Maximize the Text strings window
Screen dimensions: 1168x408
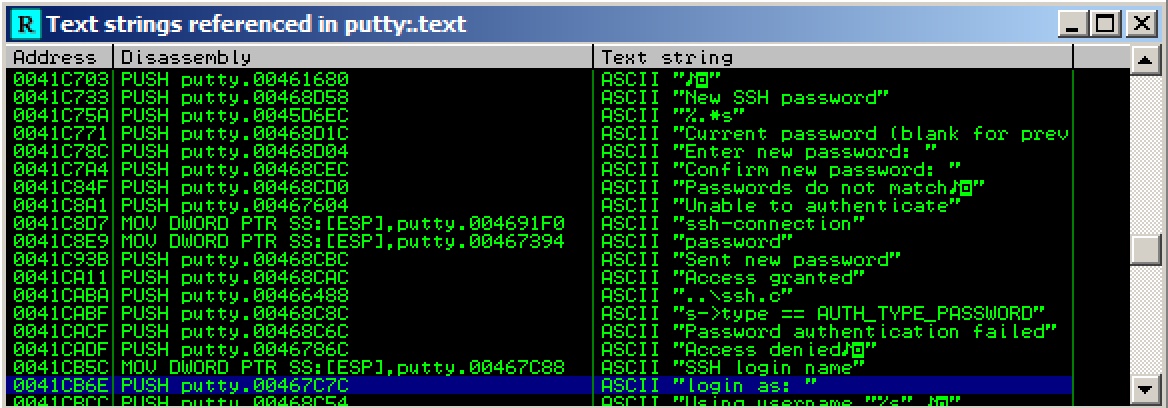pos(1105,25)
